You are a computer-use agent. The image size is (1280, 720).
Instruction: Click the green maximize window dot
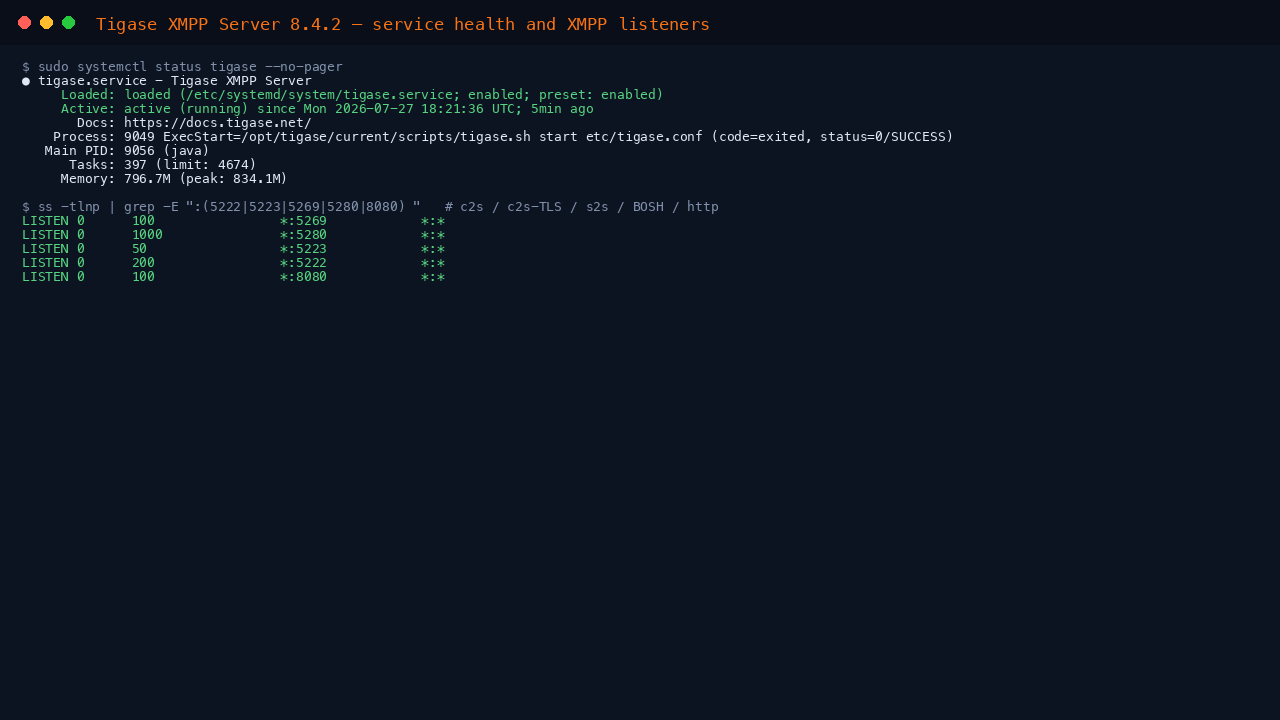(68, 23)
